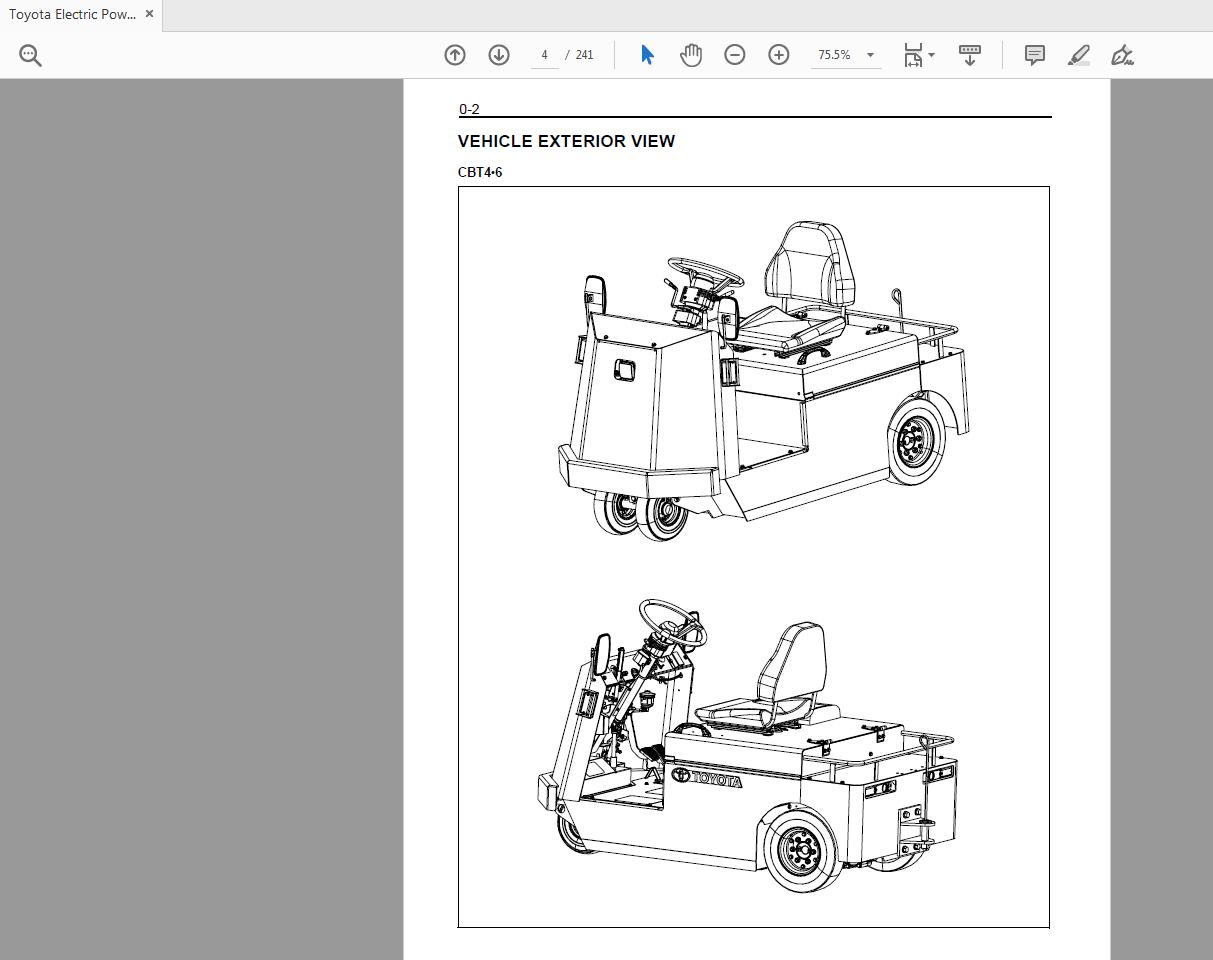Open the Comment speech bubble tool

(1034, 55)
